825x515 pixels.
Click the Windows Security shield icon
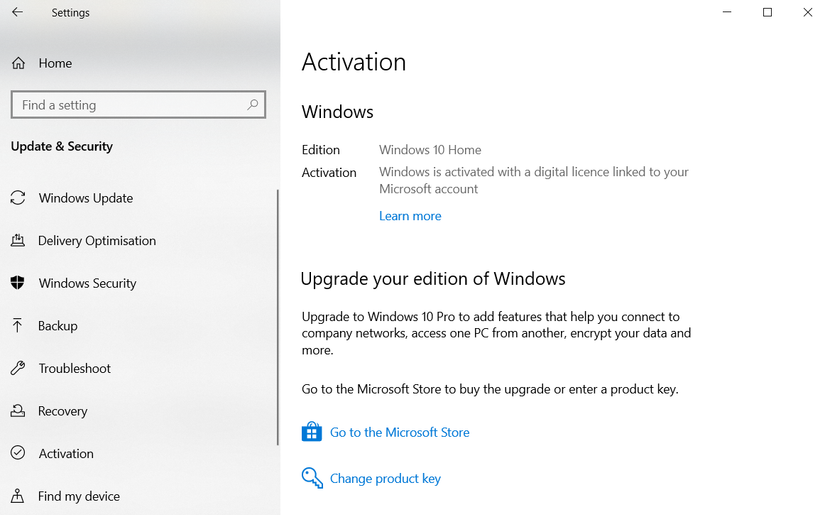(x=18, y=283)
